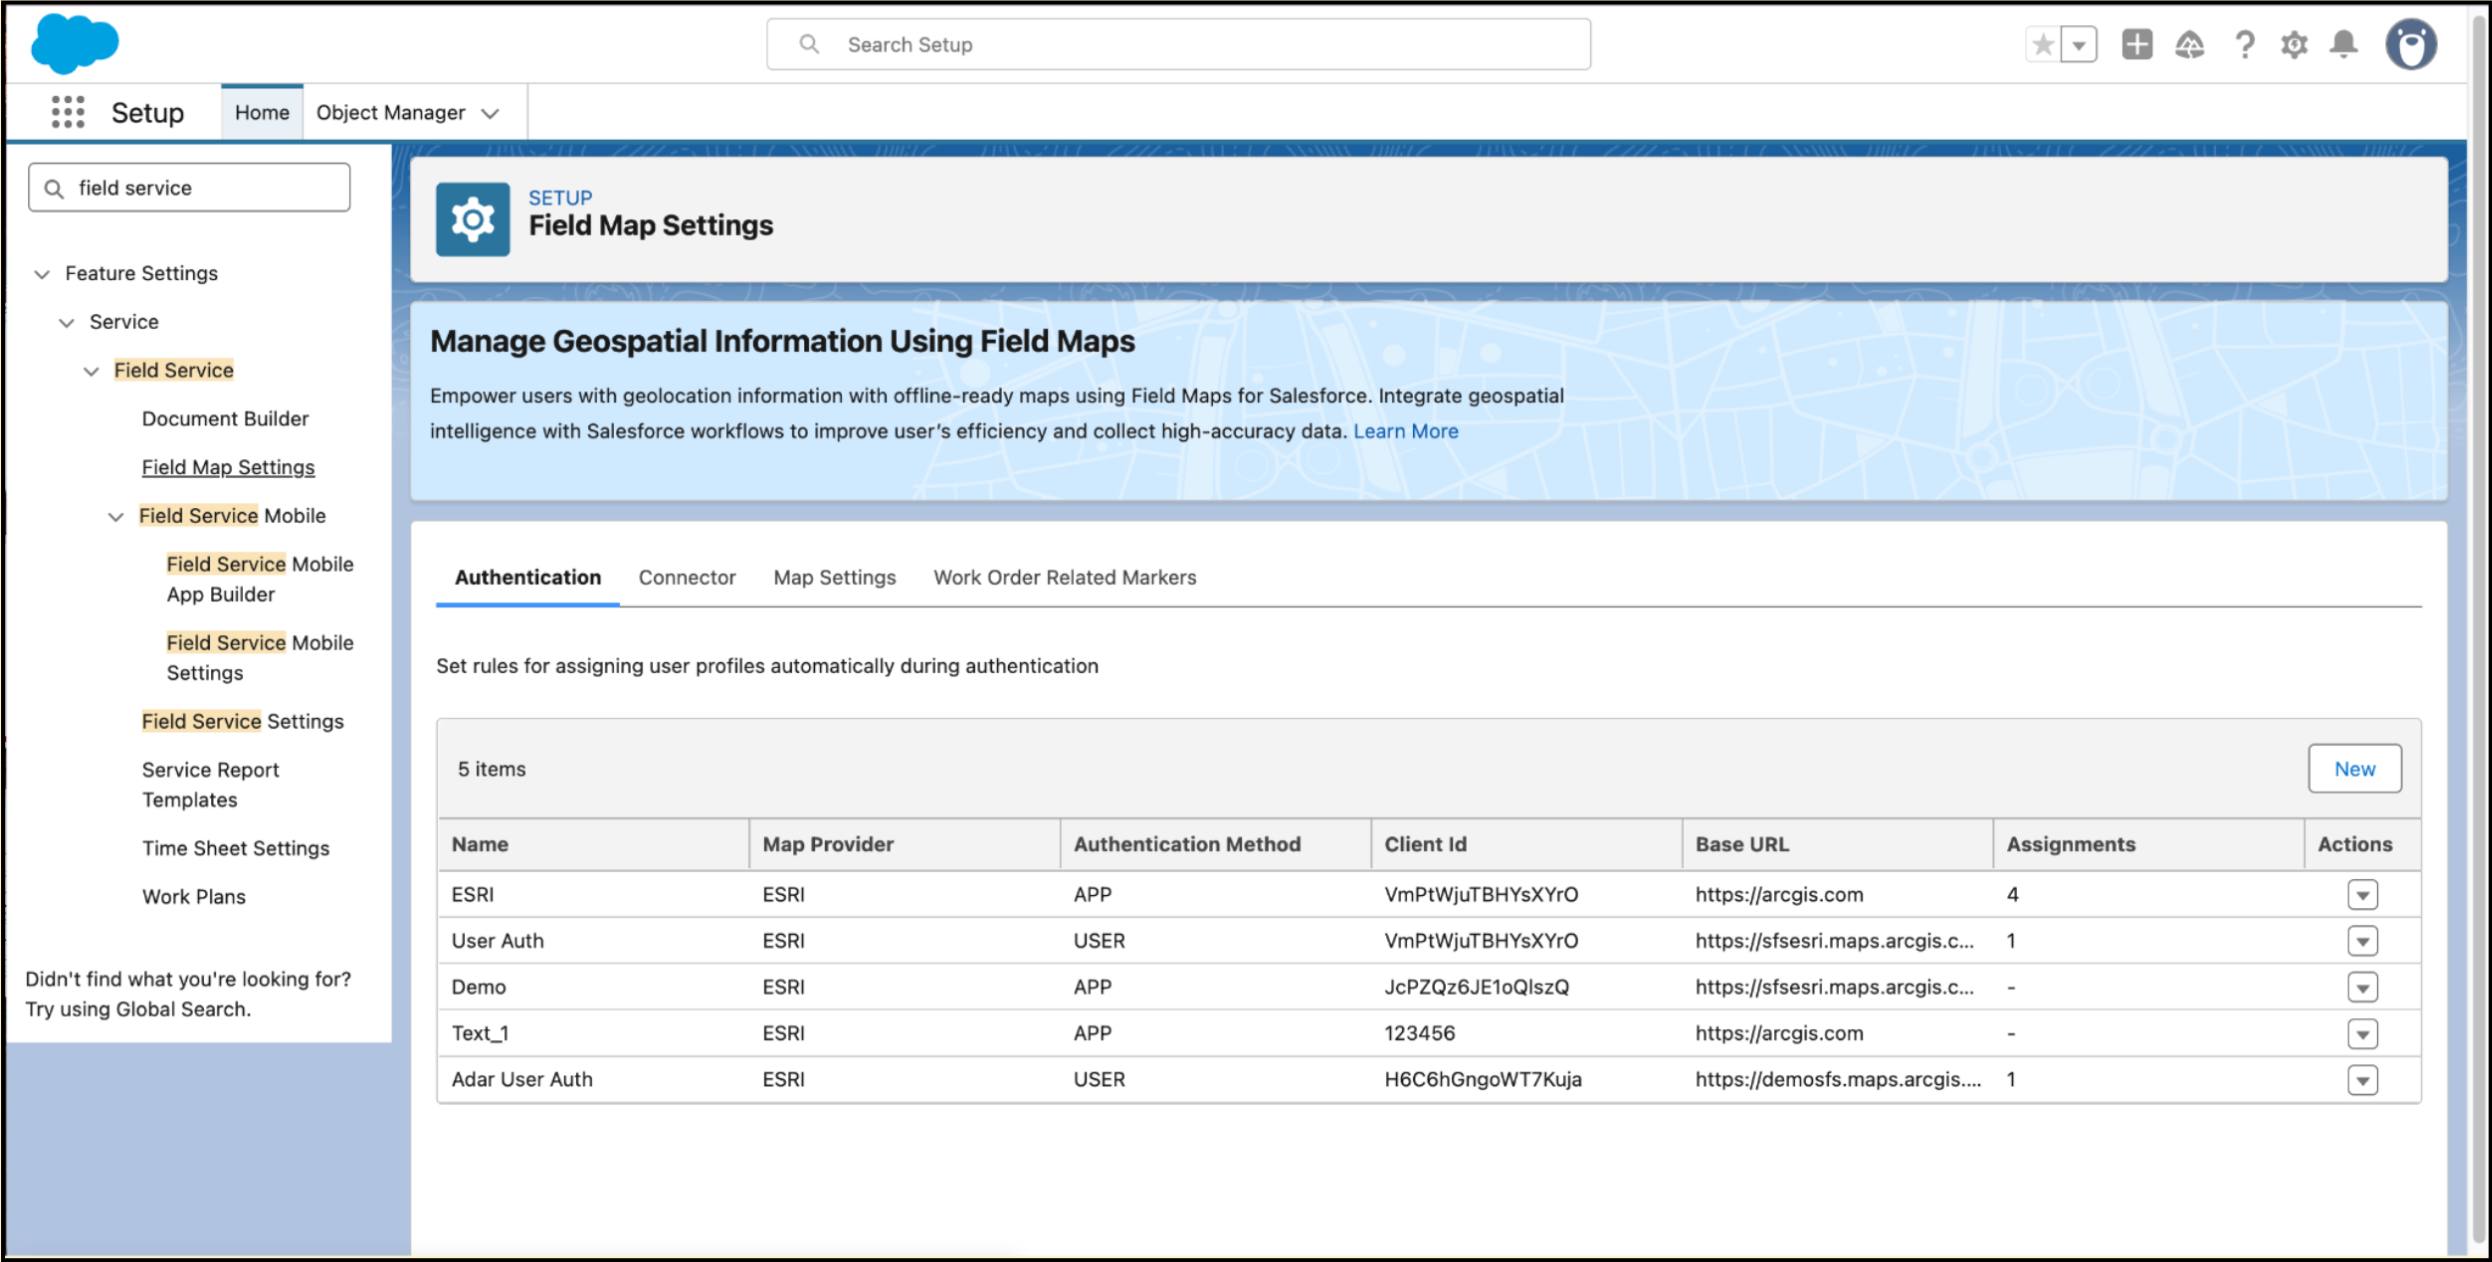
Task: Open Work Plans in sidebar
Action: click(x=194, y=897)
